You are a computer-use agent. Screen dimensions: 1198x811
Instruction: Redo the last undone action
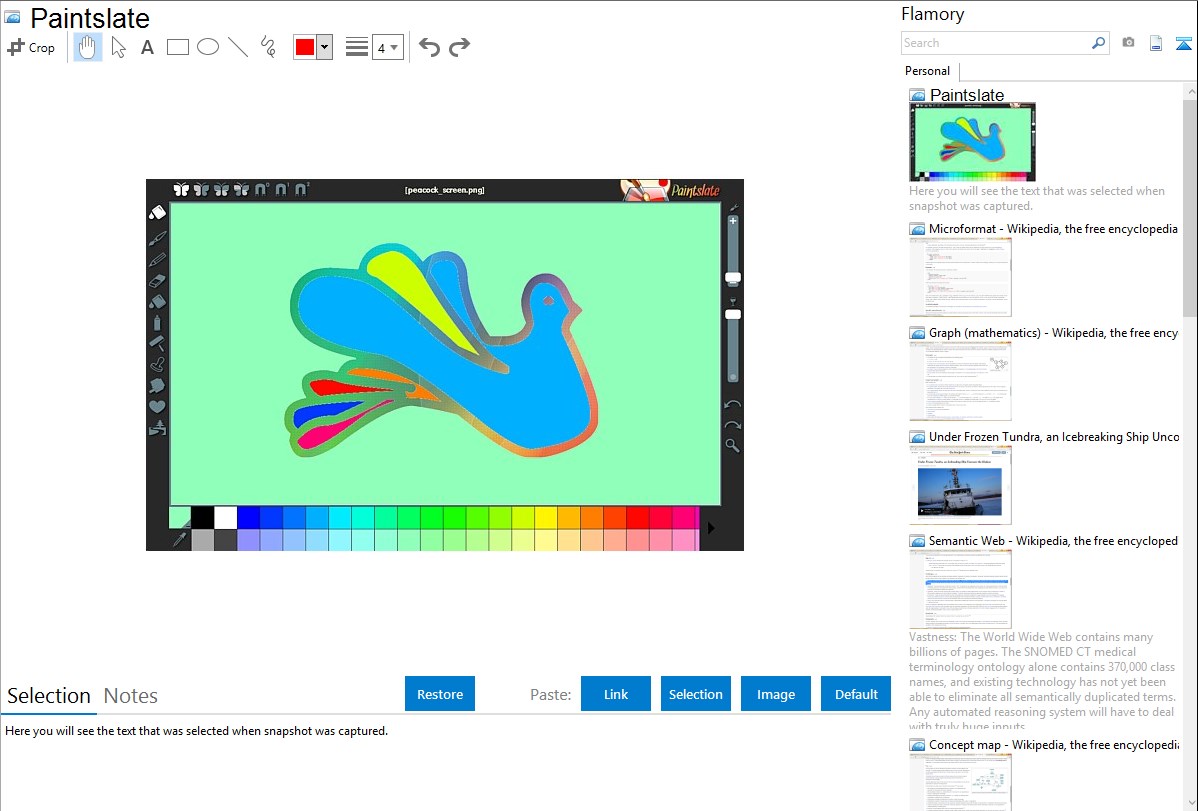pyautogui.click(x=459, y=47)
